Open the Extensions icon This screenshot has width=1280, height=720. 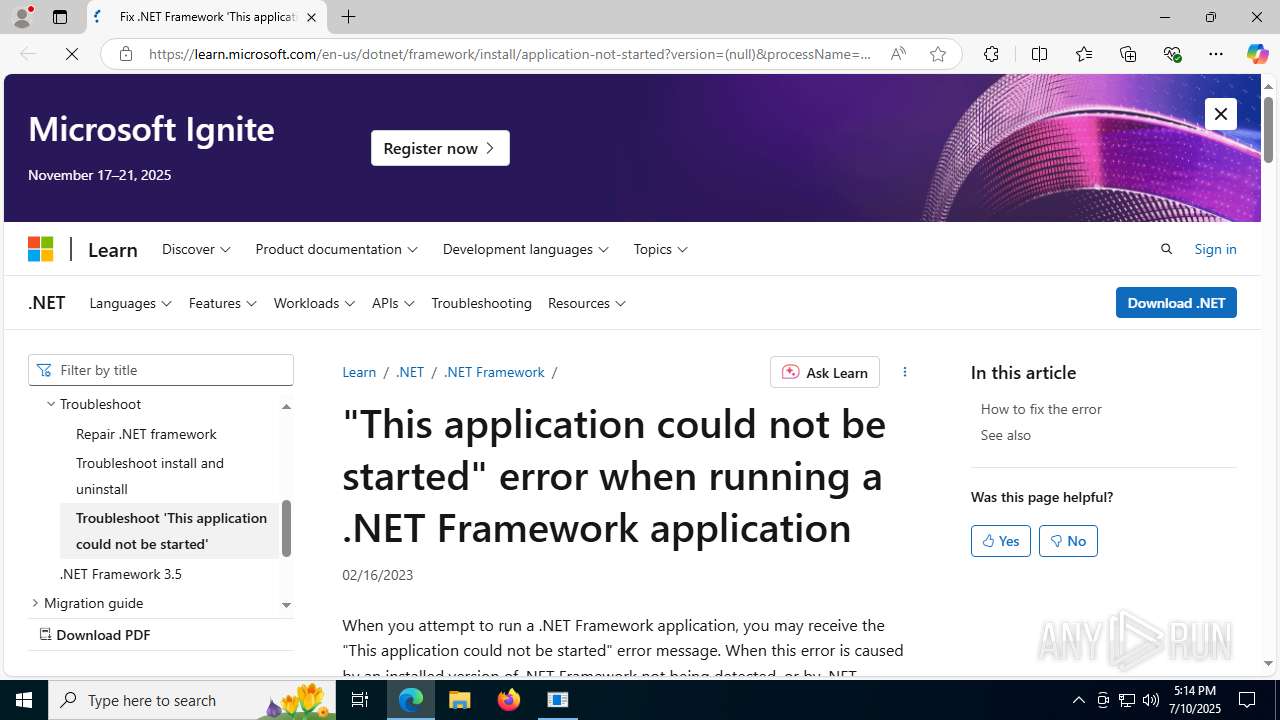pos(991,54)
